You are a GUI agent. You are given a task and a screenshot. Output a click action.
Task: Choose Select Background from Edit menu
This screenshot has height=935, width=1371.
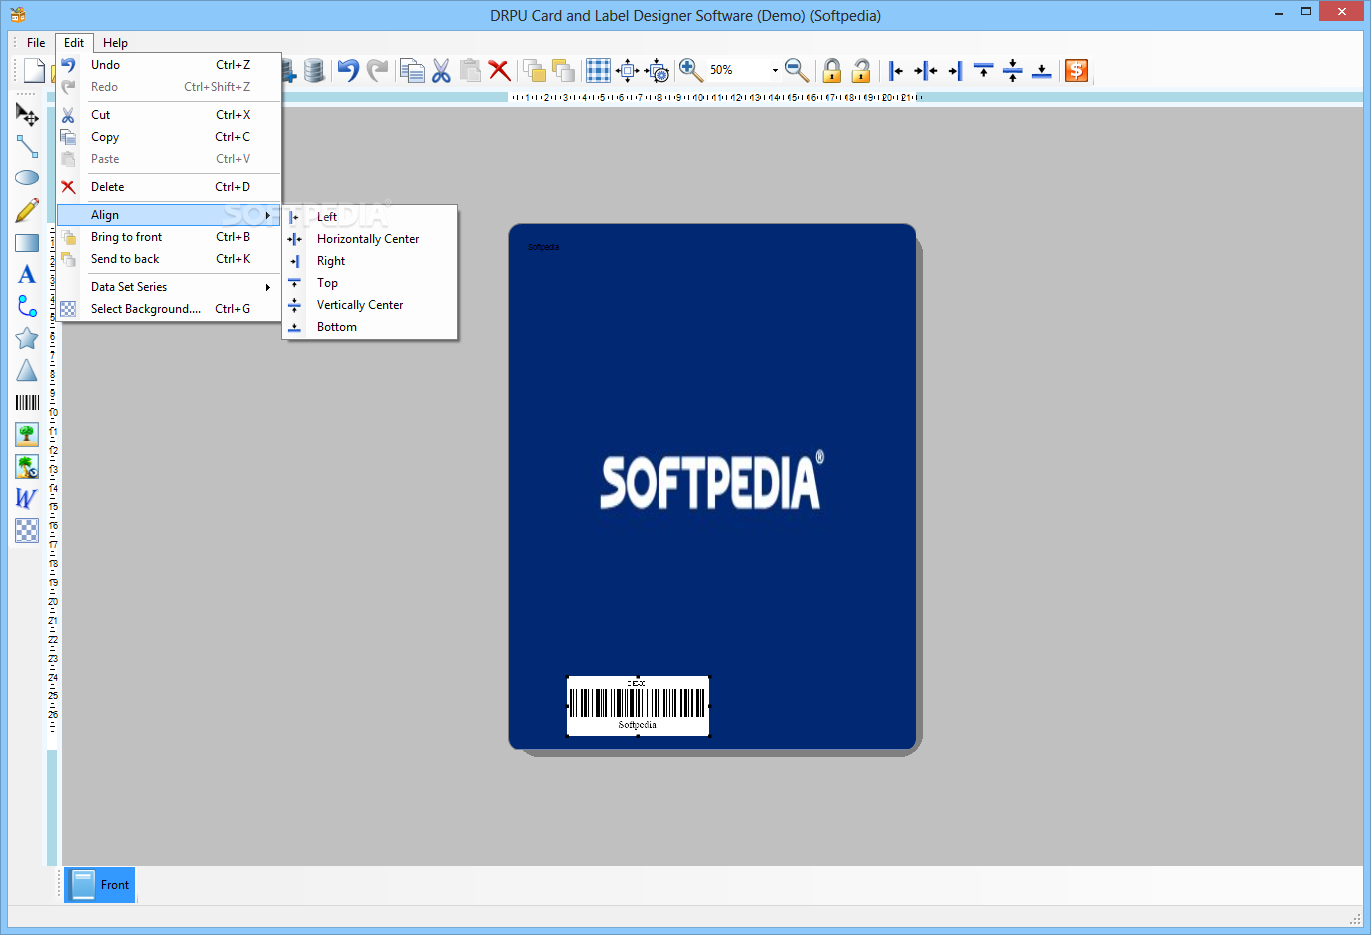tap(168, 309)
